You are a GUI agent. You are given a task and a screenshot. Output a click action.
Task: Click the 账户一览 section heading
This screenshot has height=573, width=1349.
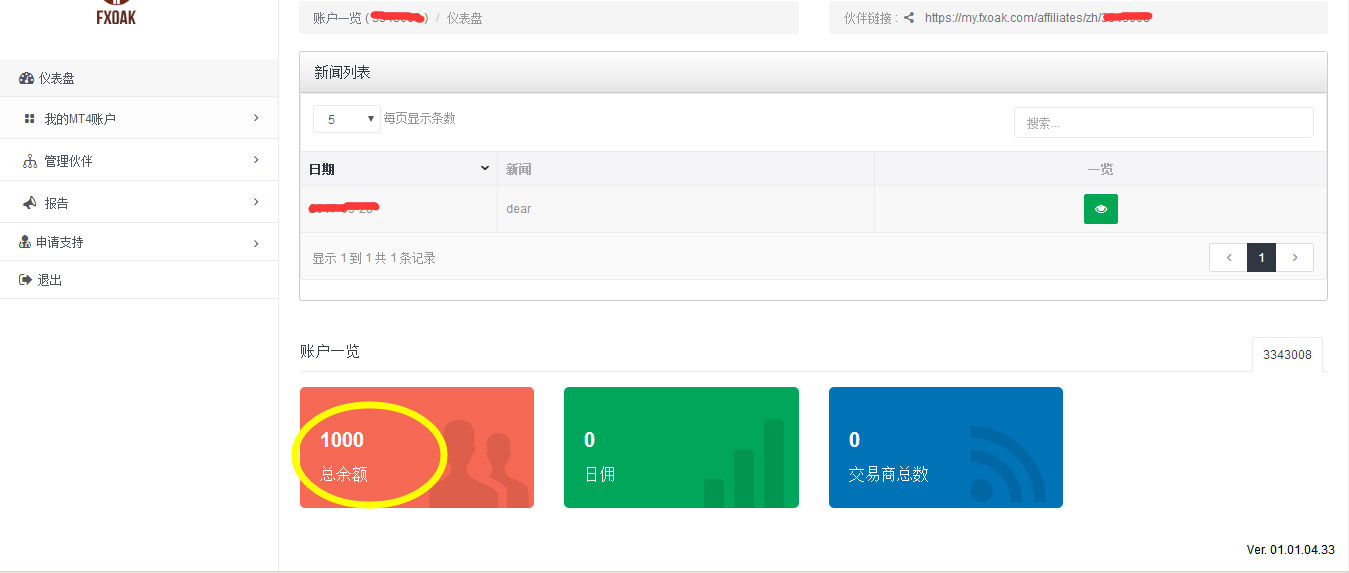pos(330,351)
